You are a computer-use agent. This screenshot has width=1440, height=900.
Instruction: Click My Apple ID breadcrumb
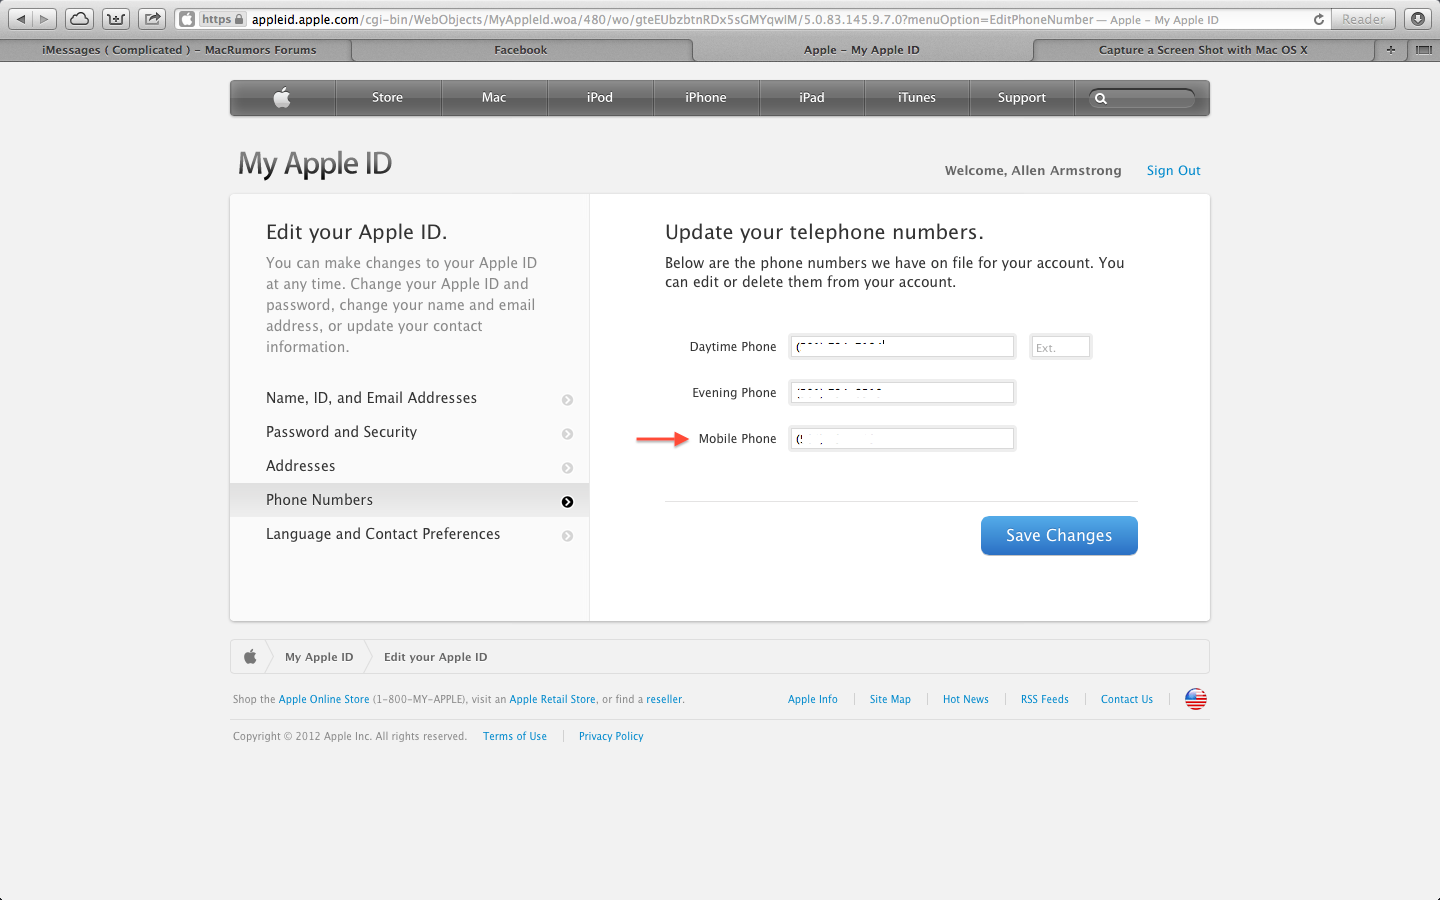pos(319,657)
